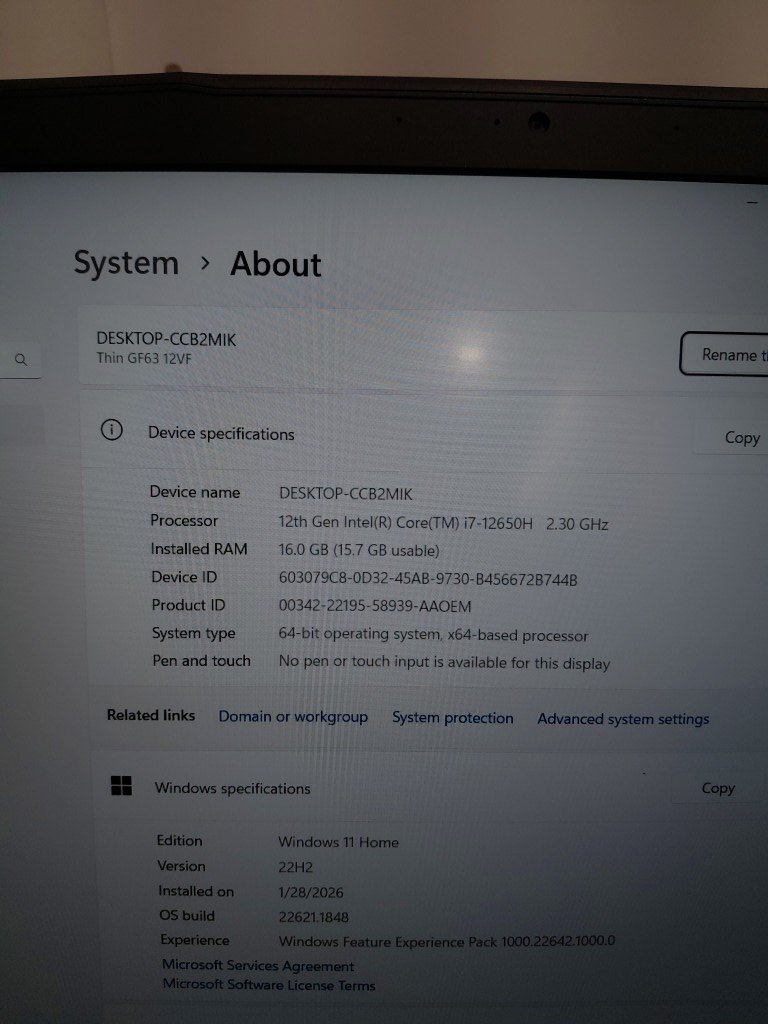Image resolution: width=768 pixels, height=1024 pixels.
Task: Click the Thin GF63 12VF model name
Action: click(x=143, y=359)
